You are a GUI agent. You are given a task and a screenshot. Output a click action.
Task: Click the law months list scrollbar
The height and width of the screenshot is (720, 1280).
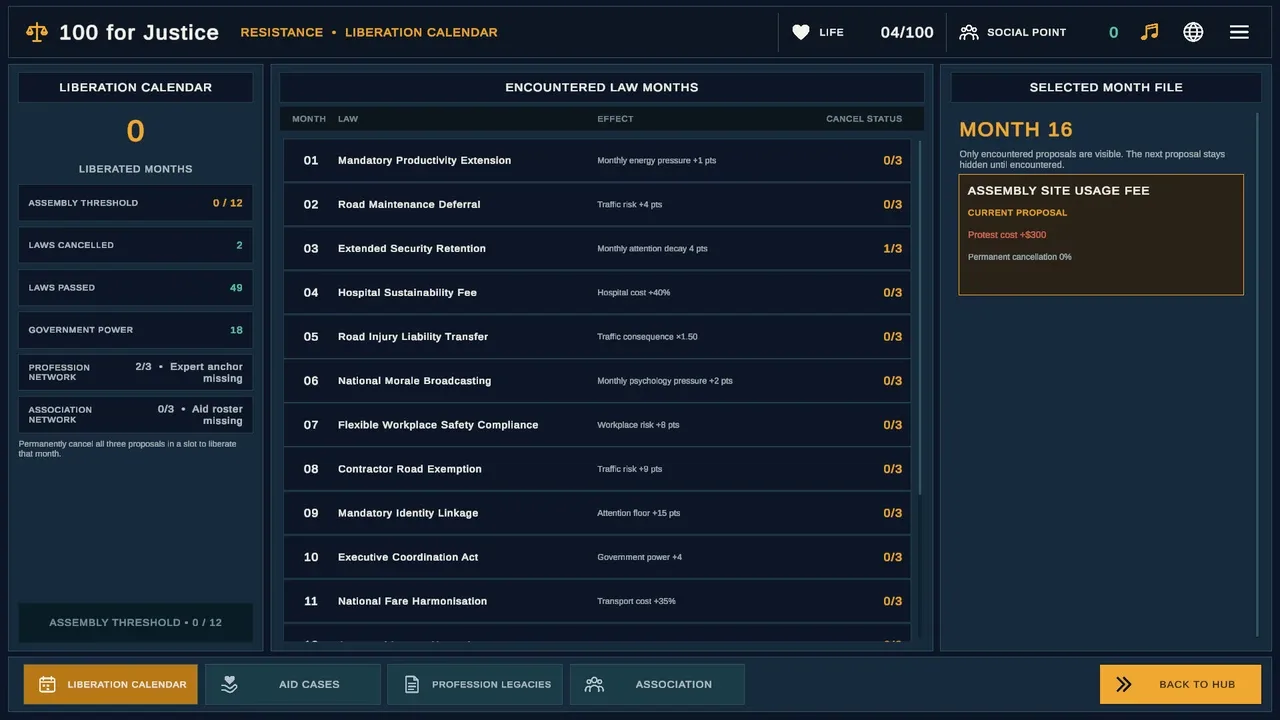point(919,316)
